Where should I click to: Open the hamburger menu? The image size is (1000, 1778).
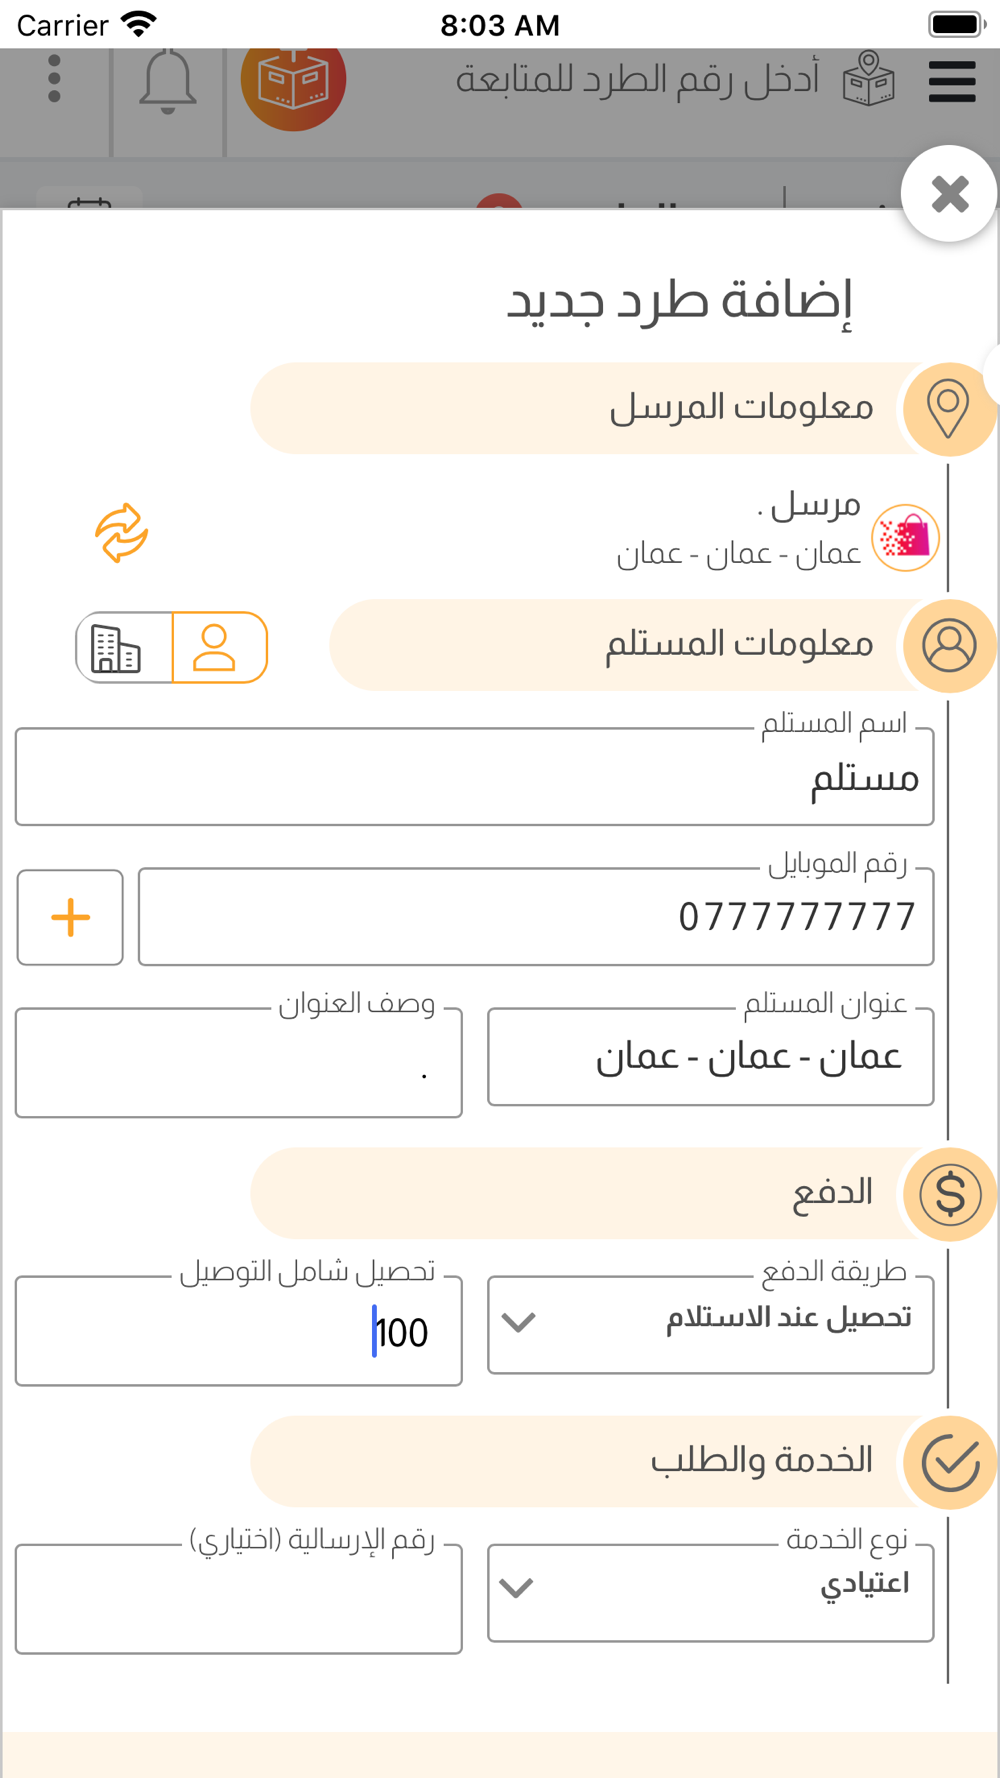[951, 81]
